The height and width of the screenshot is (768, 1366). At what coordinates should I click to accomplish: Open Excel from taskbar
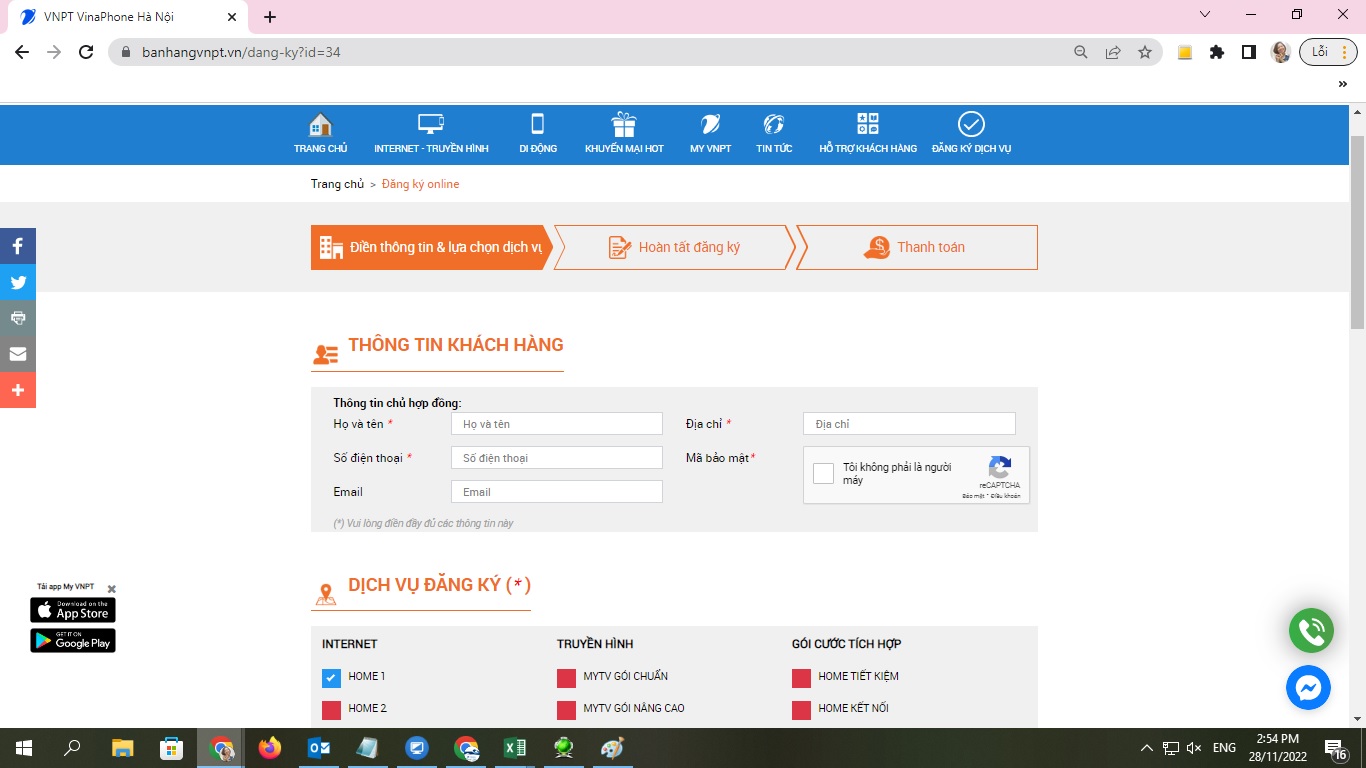515,748
